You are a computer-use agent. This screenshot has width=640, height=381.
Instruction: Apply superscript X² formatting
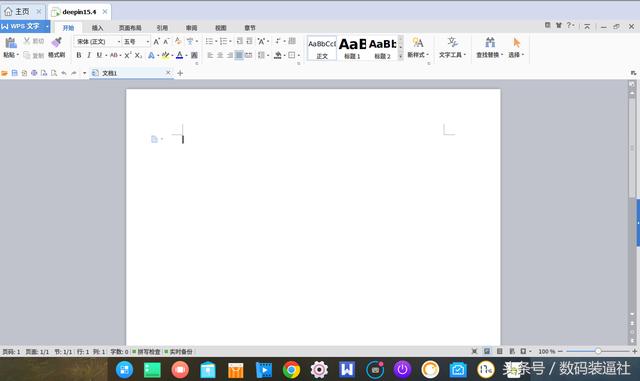point(128,55)
